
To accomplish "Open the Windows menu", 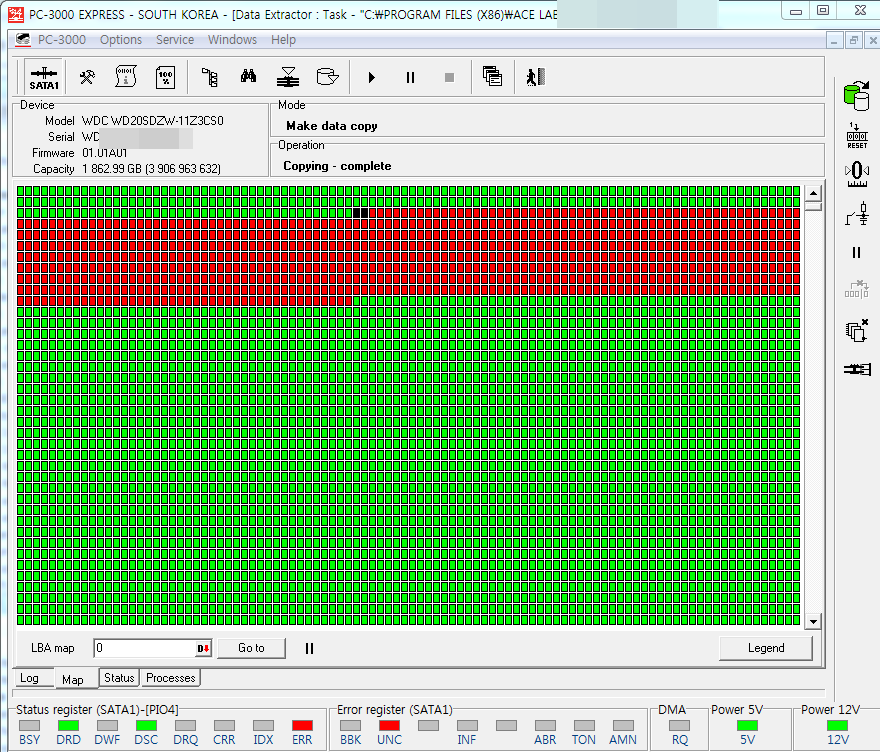I will [x=232, y=40].
